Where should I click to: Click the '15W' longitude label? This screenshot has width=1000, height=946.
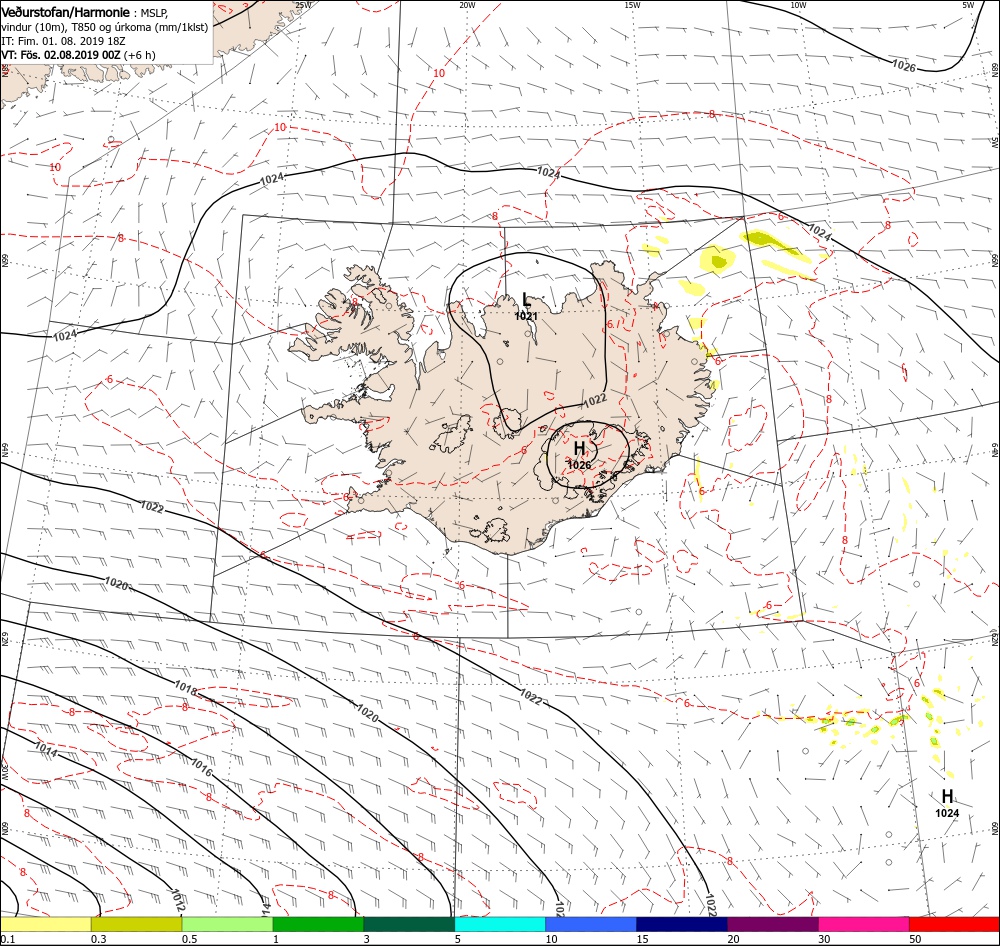pyautogui.click(x=632, y=5)
